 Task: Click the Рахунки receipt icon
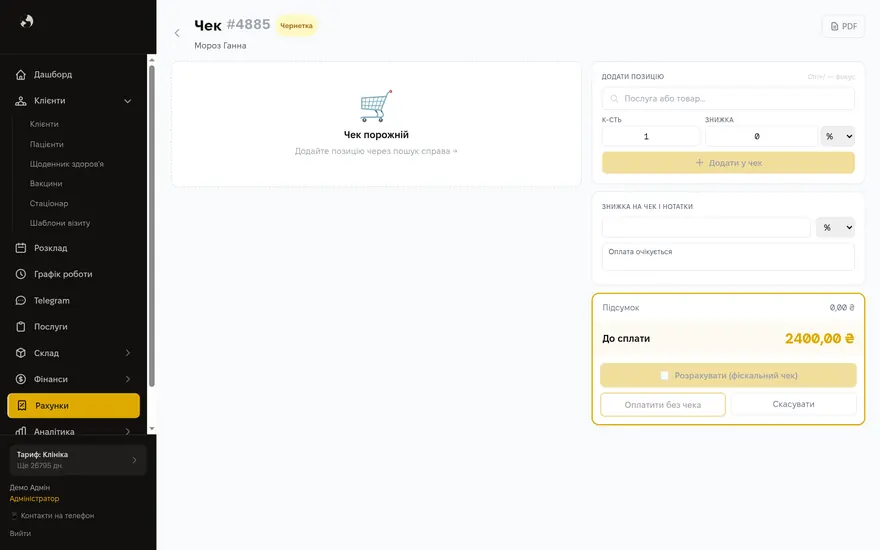point(22,405)
